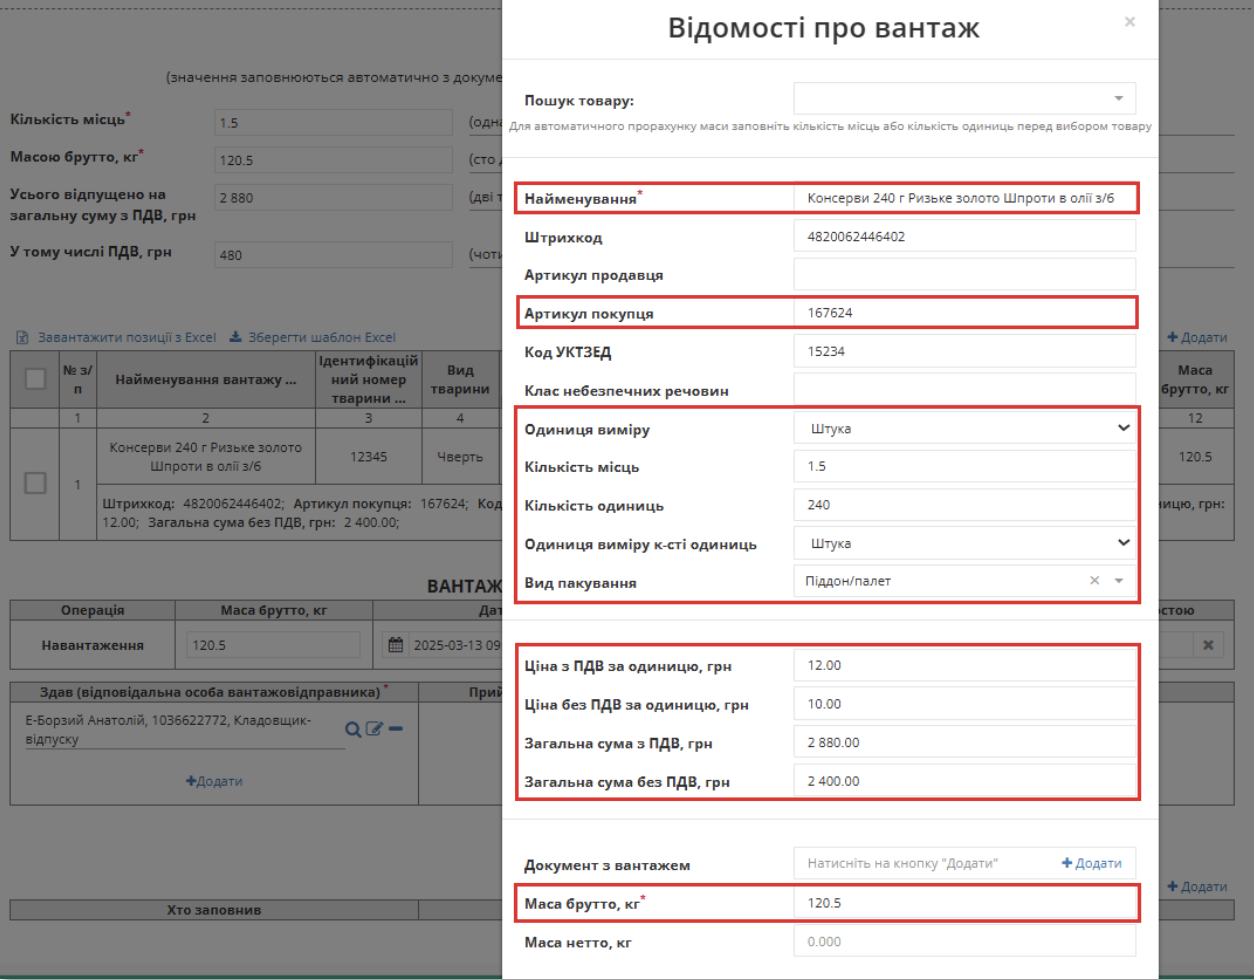Click the Штрихкод field in dialog
Viewport: 1254px width, 980px height.
click(x=965, y=237)
